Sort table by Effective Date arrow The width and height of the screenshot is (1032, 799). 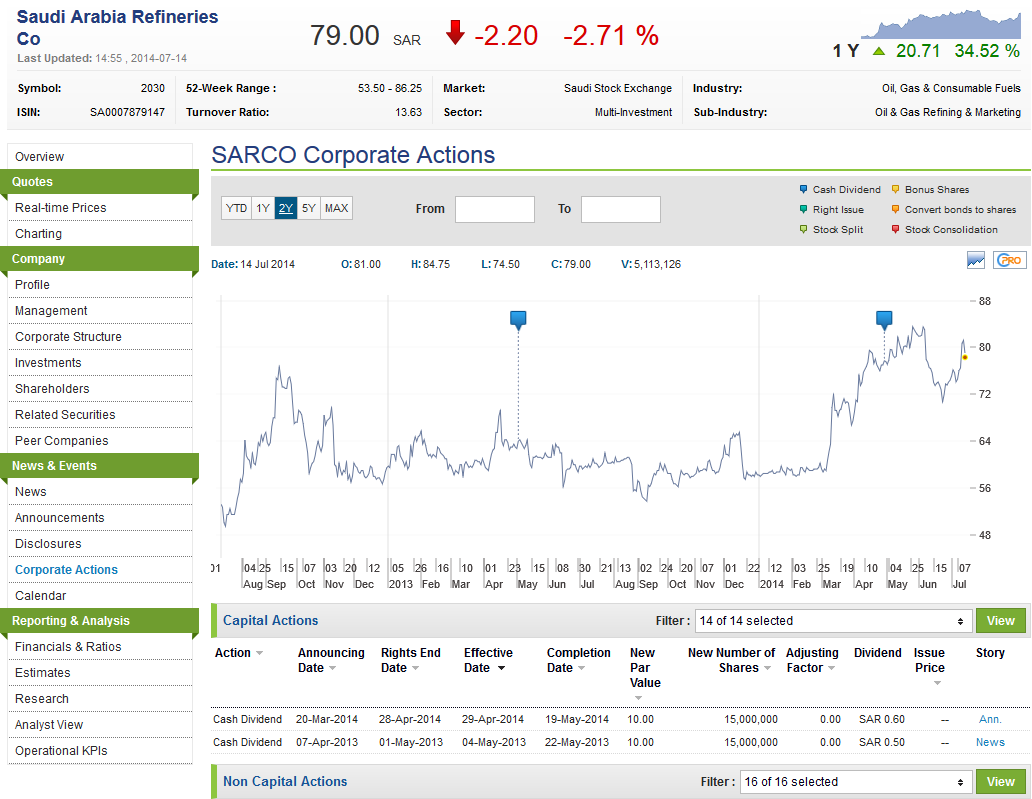502,668
